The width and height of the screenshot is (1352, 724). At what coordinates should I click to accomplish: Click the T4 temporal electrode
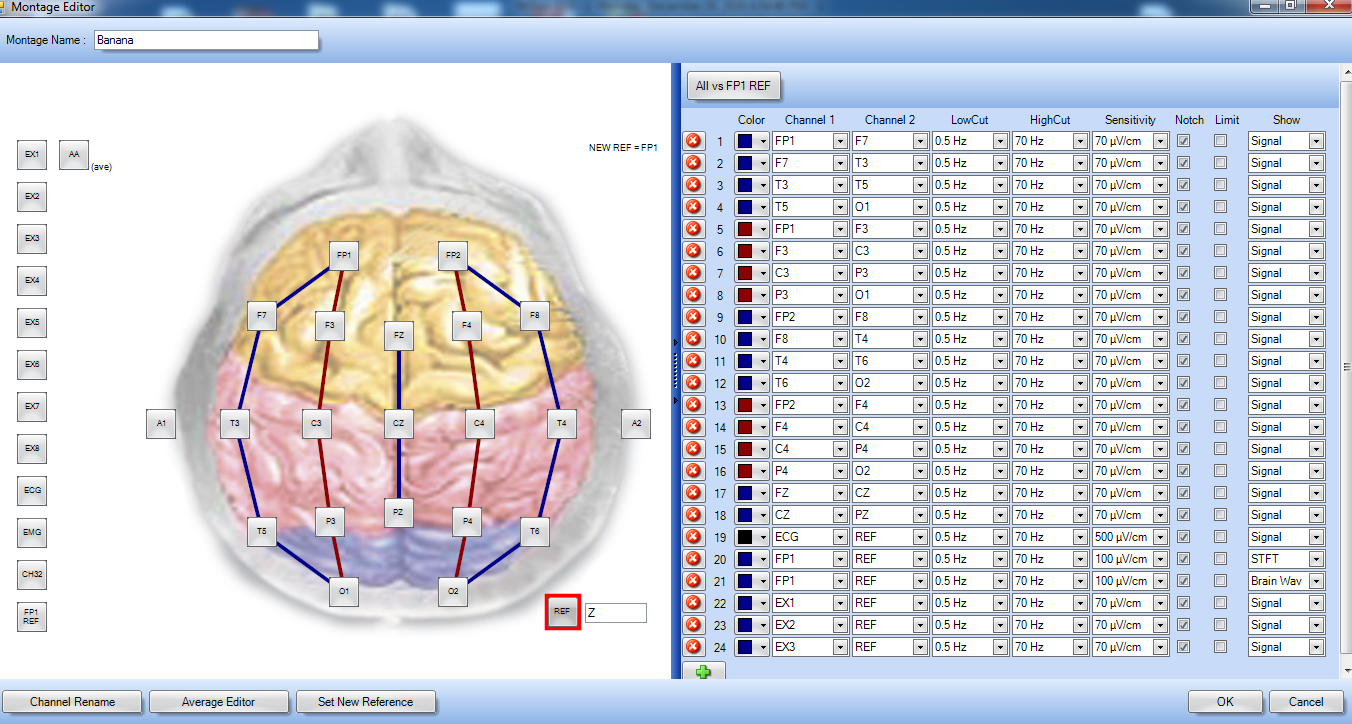(x=562, y=424)
